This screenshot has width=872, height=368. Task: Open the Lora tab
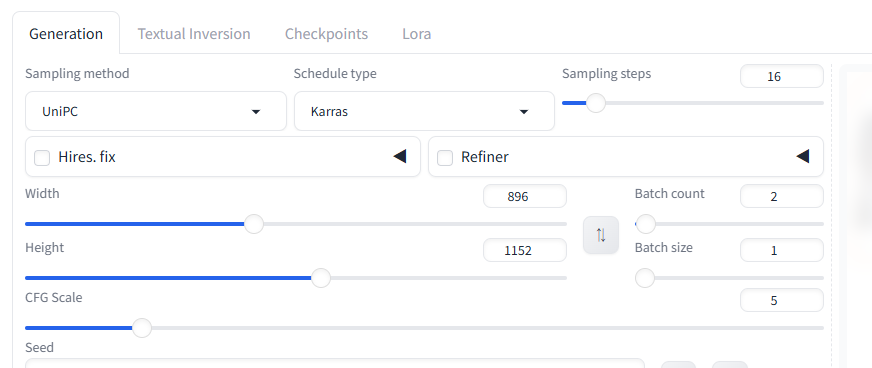click(x=417, y=34)
